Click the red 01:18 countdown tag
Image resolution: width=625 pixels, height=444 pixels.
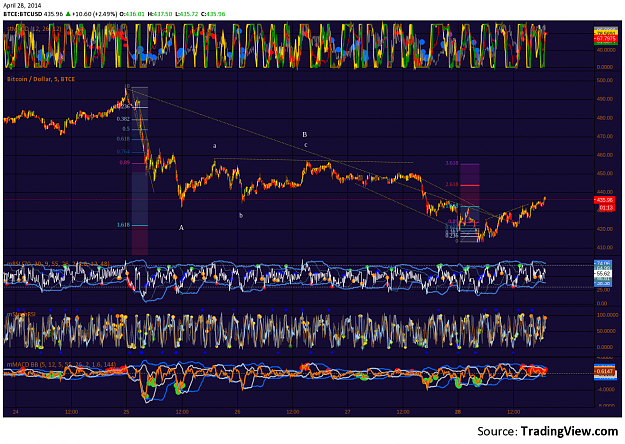tap(605, 208)
